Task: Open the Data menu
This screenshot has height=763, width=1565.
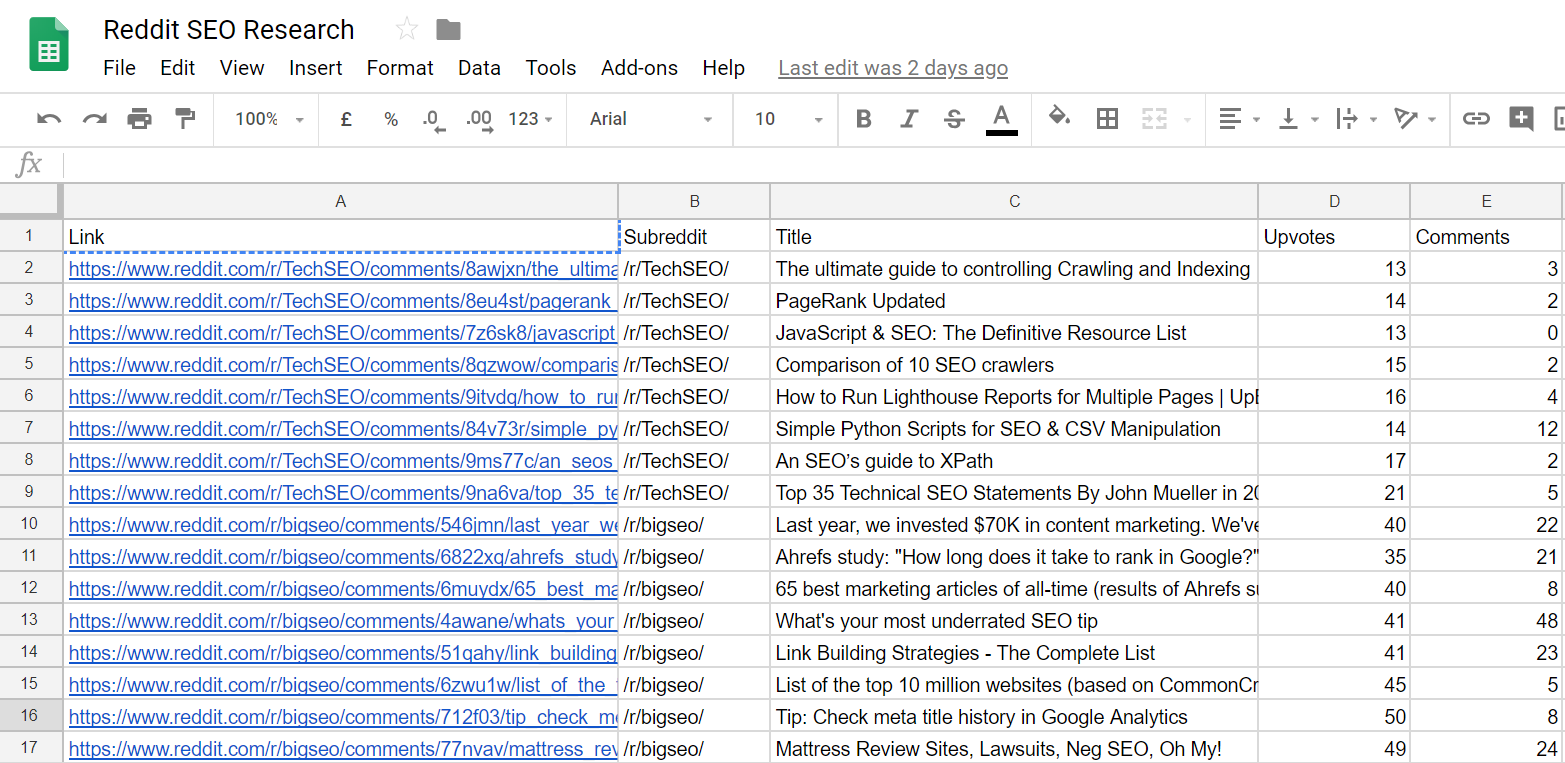Action: point(479,68)
